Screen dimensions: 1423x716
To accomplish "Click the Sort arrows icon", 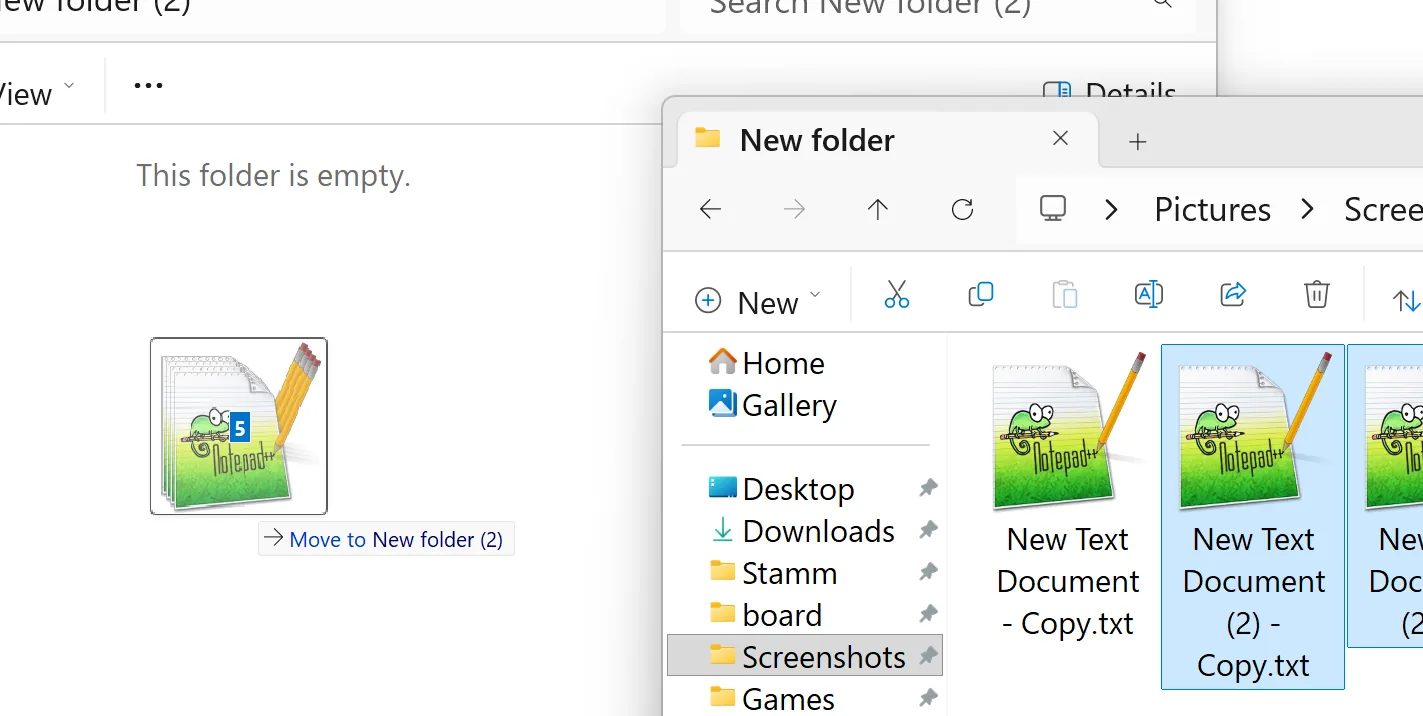I will coord(1407,300).
